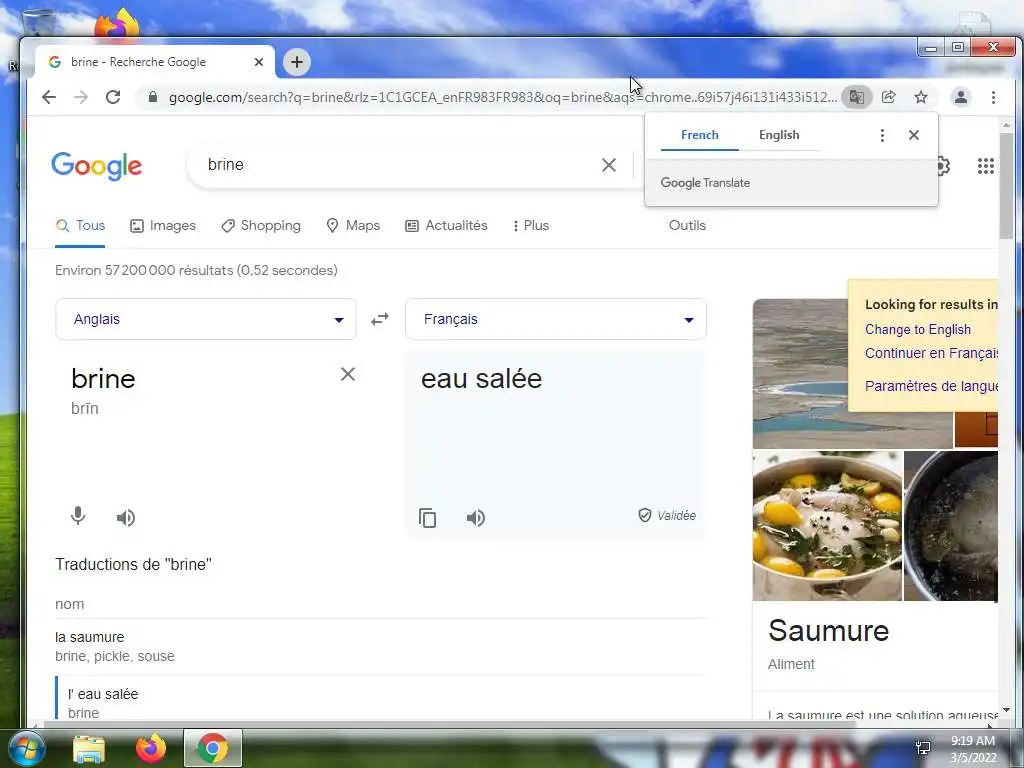Viewport: 1024px width, 768px height.
Task: Switch to the Shopping search tab
Action: point(261,226)
